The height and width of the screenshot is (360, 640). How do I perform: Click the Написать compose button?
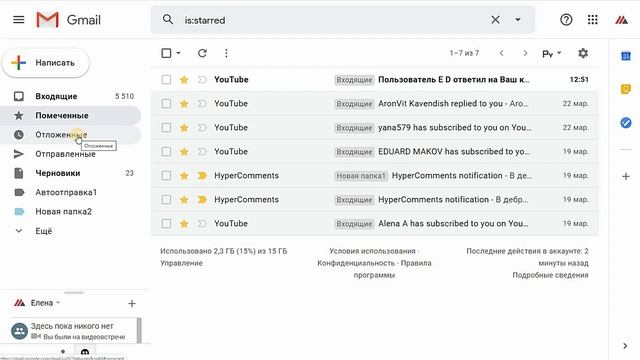pyautogui.click(x=46, y=63)
